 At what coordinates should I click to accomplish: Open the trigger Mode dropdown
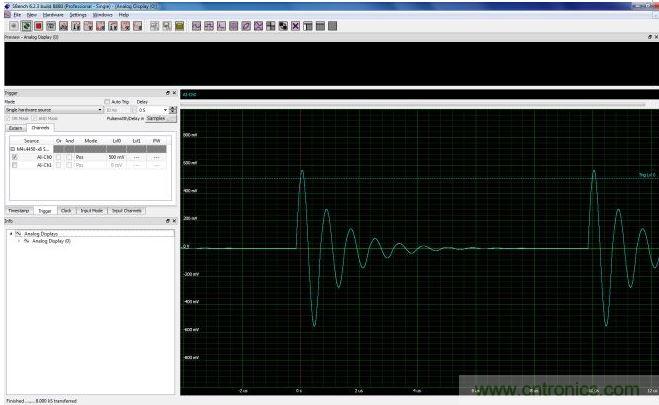pos(100,109)
